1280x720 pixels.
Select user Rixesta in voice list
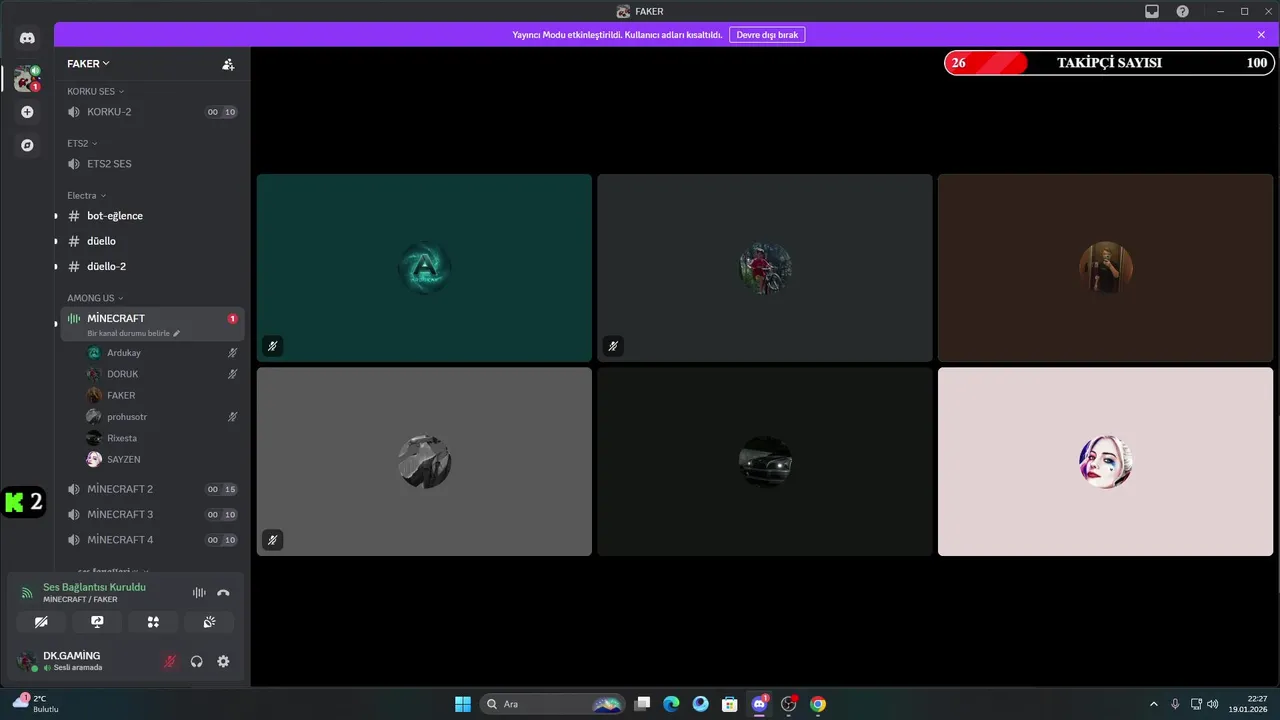tap(162, 438)
